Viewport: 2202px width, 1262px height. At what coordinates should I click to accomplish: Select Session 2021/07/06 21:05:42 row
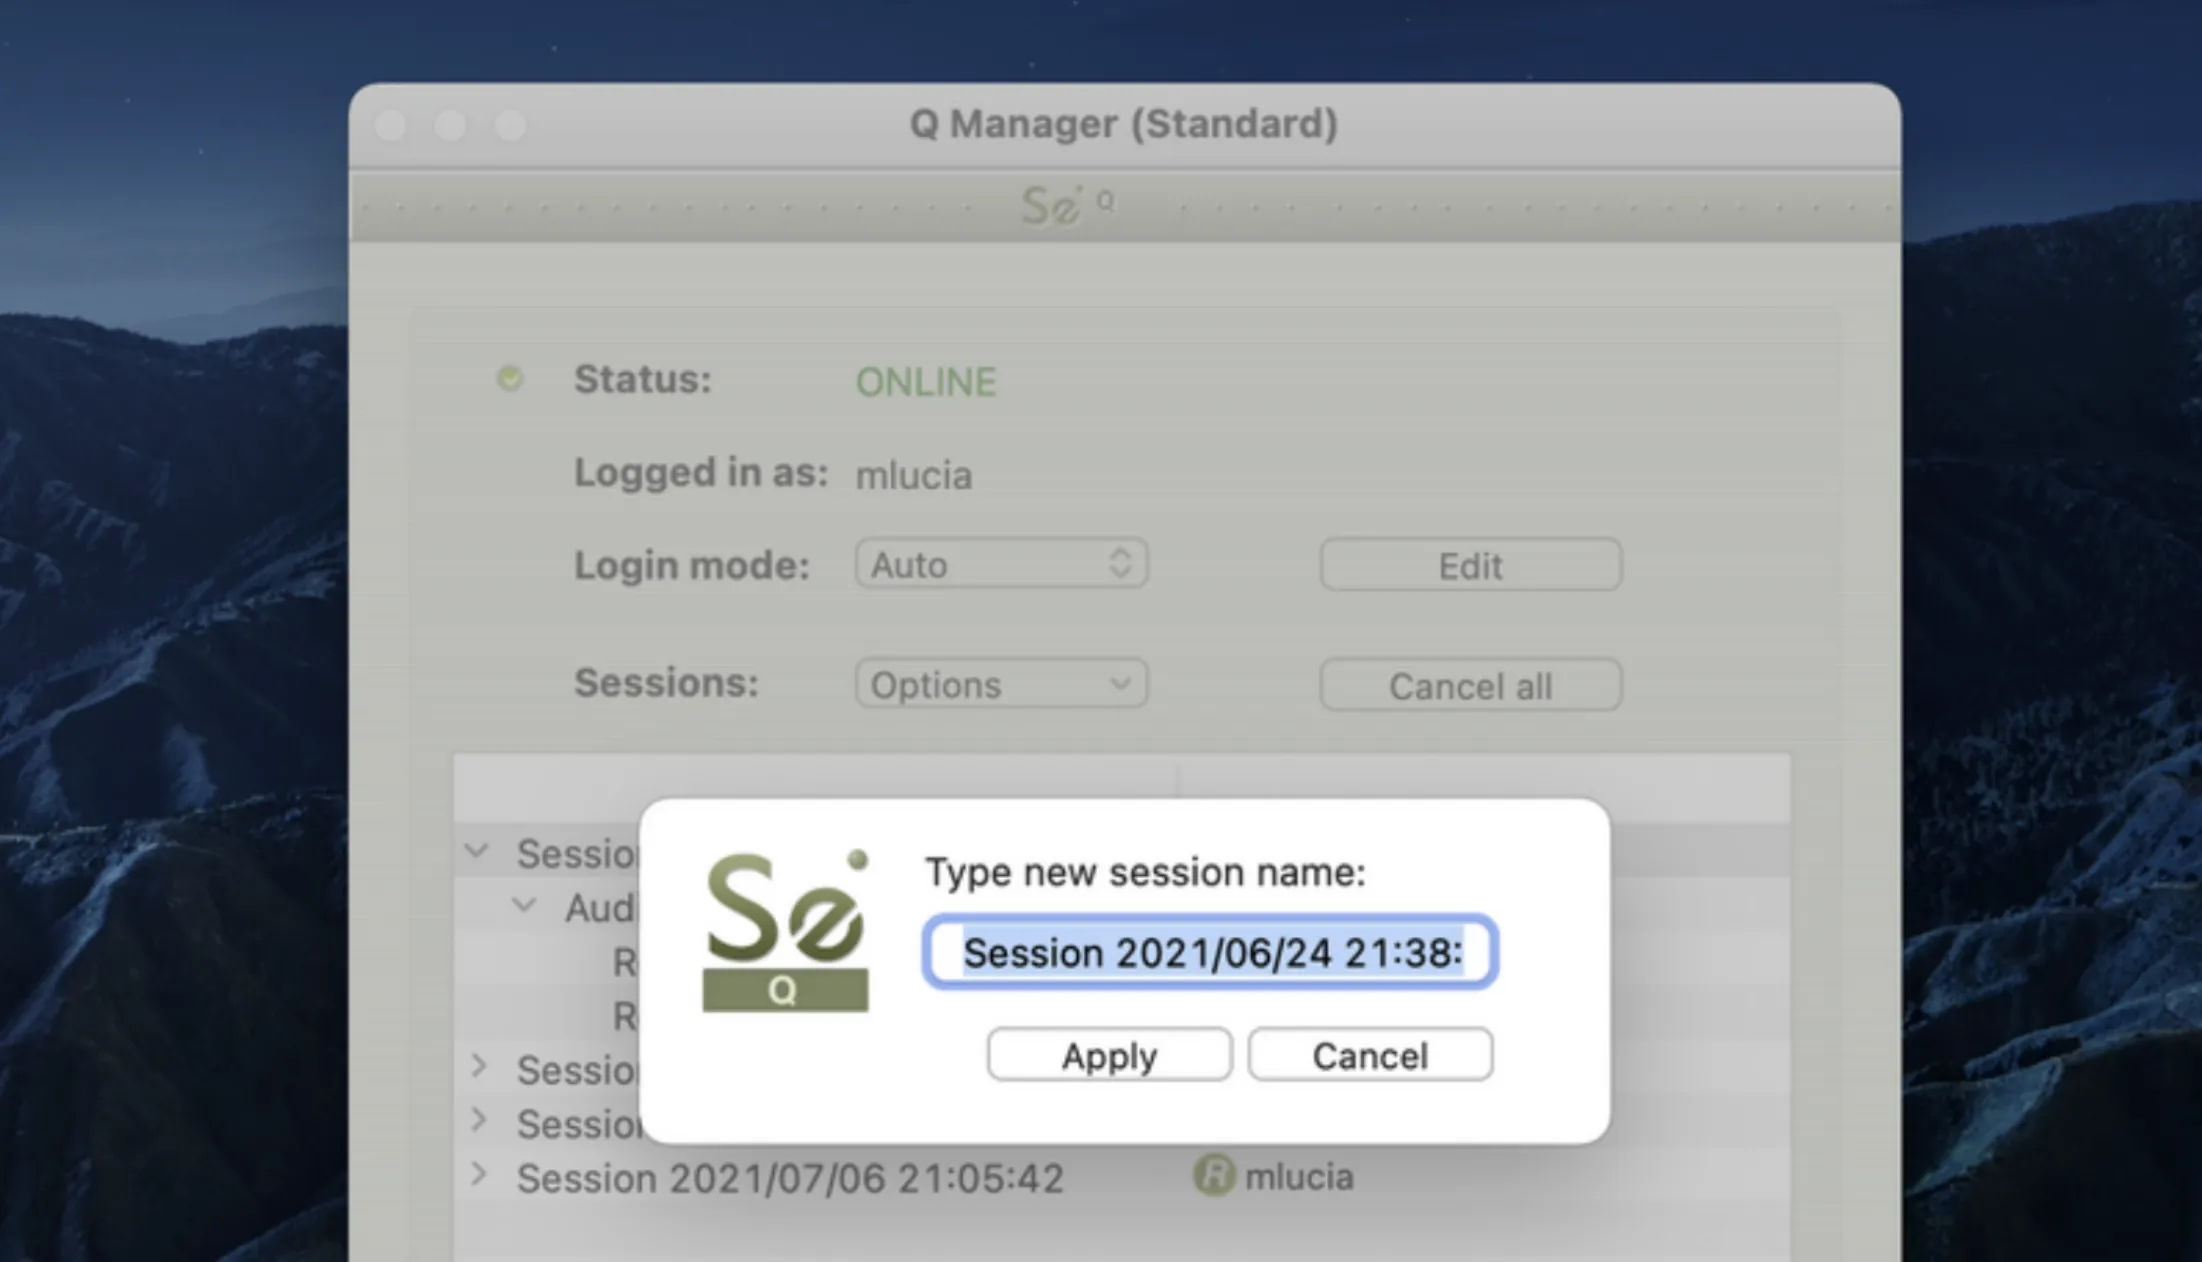click(1121, 1177)
